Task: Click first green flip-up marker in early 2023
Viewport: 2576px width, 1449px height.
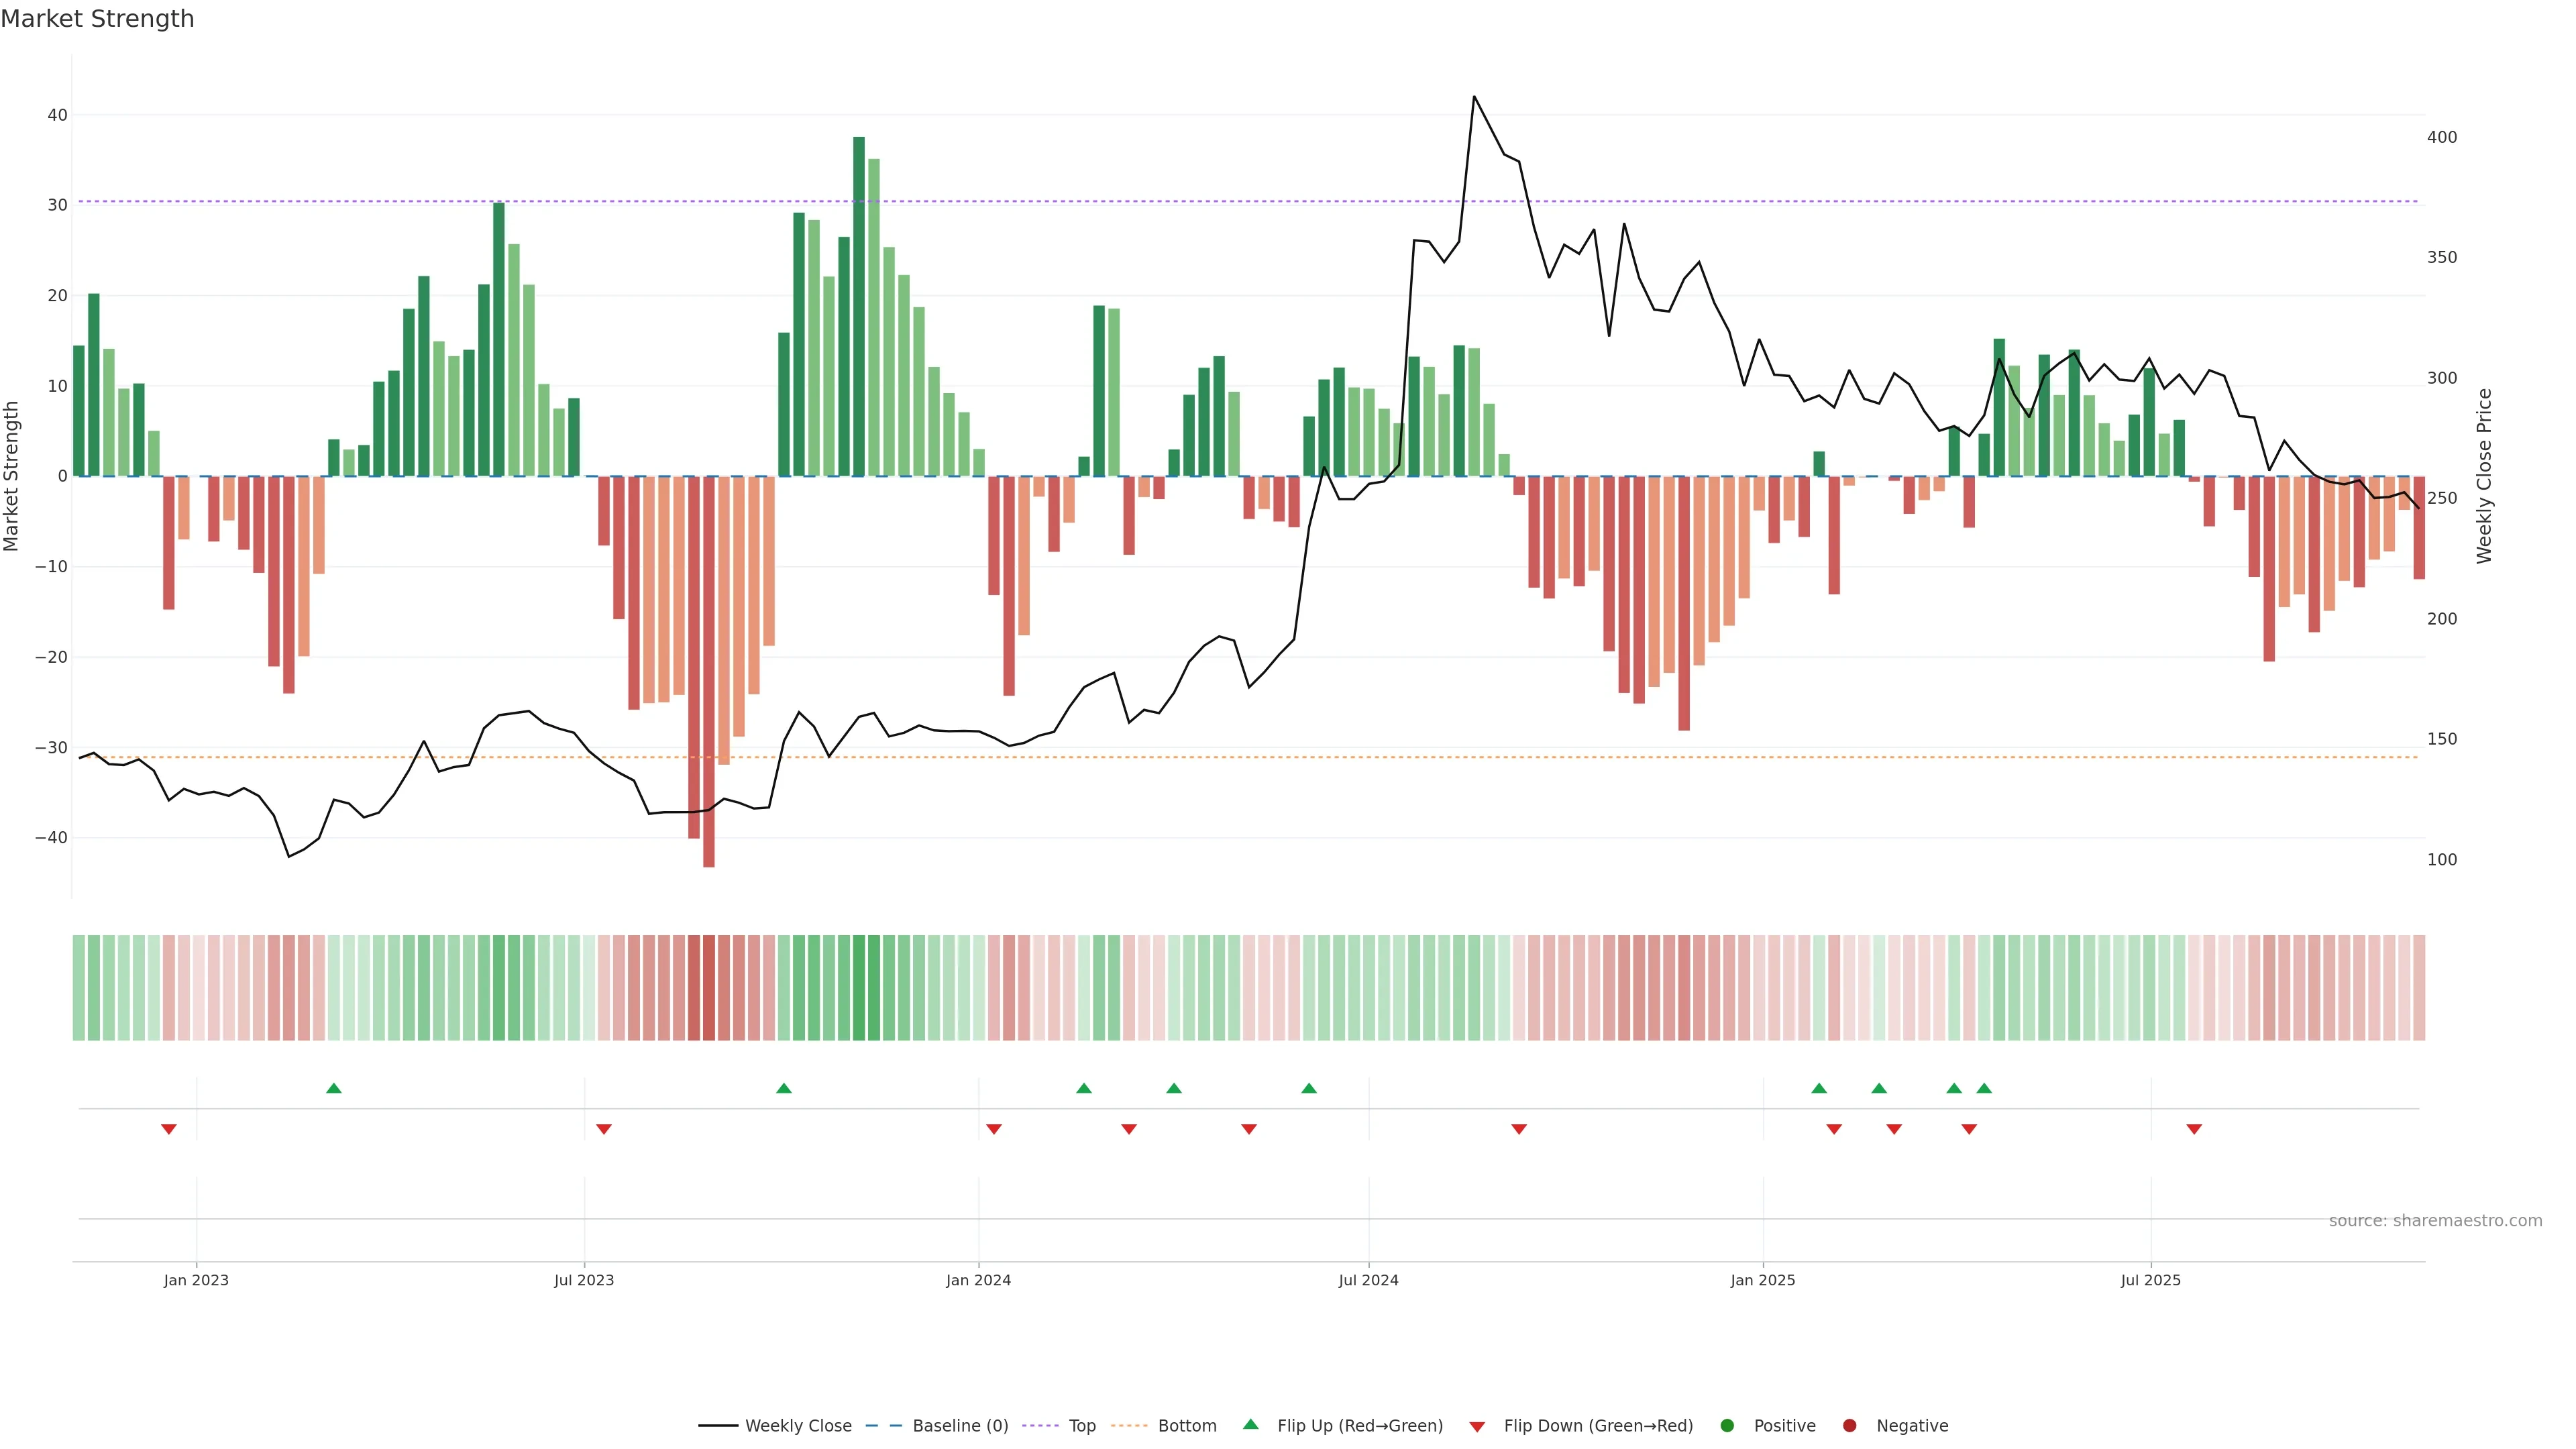Action: [334, 1088]
